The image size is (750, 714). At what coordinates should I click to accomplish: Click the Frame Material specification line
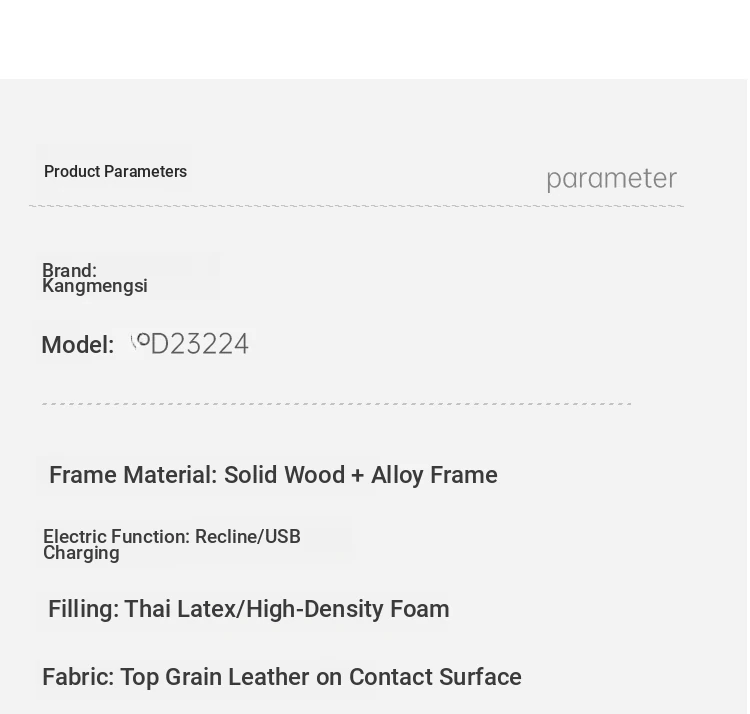273,475
